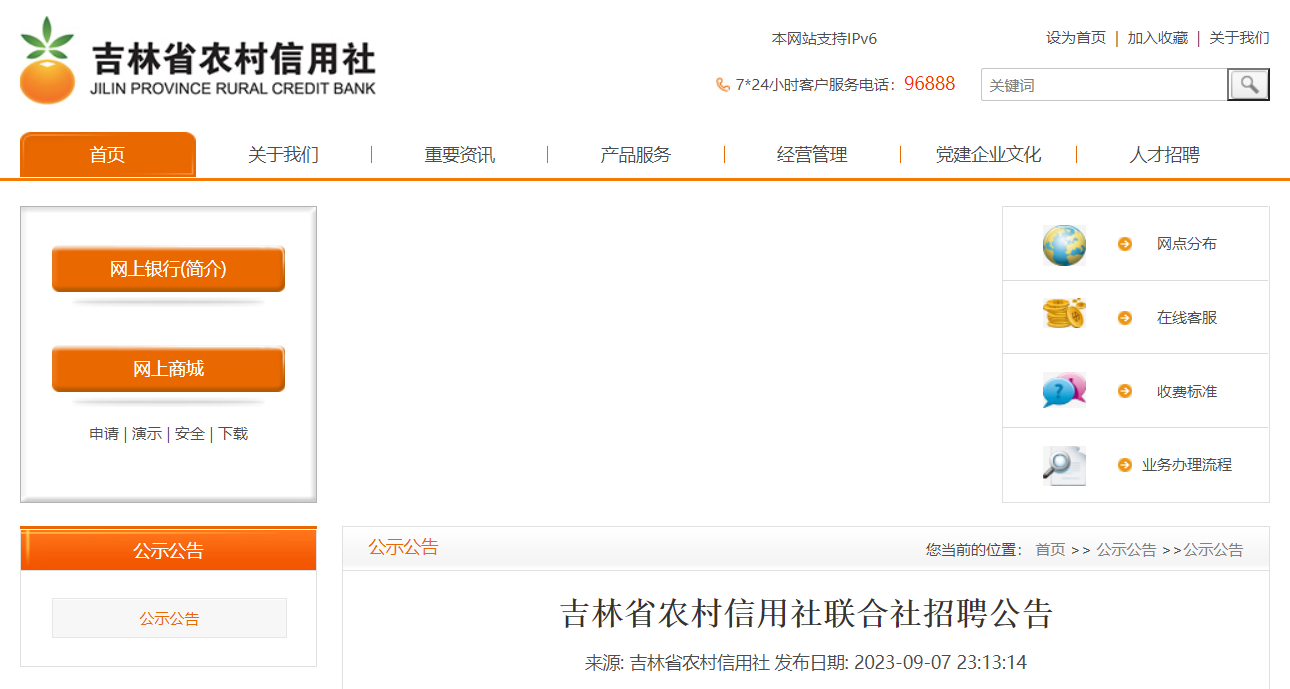Click the orange arrow beside 网点分布
Screen dimensions: 1290x689
[1125, 244]
